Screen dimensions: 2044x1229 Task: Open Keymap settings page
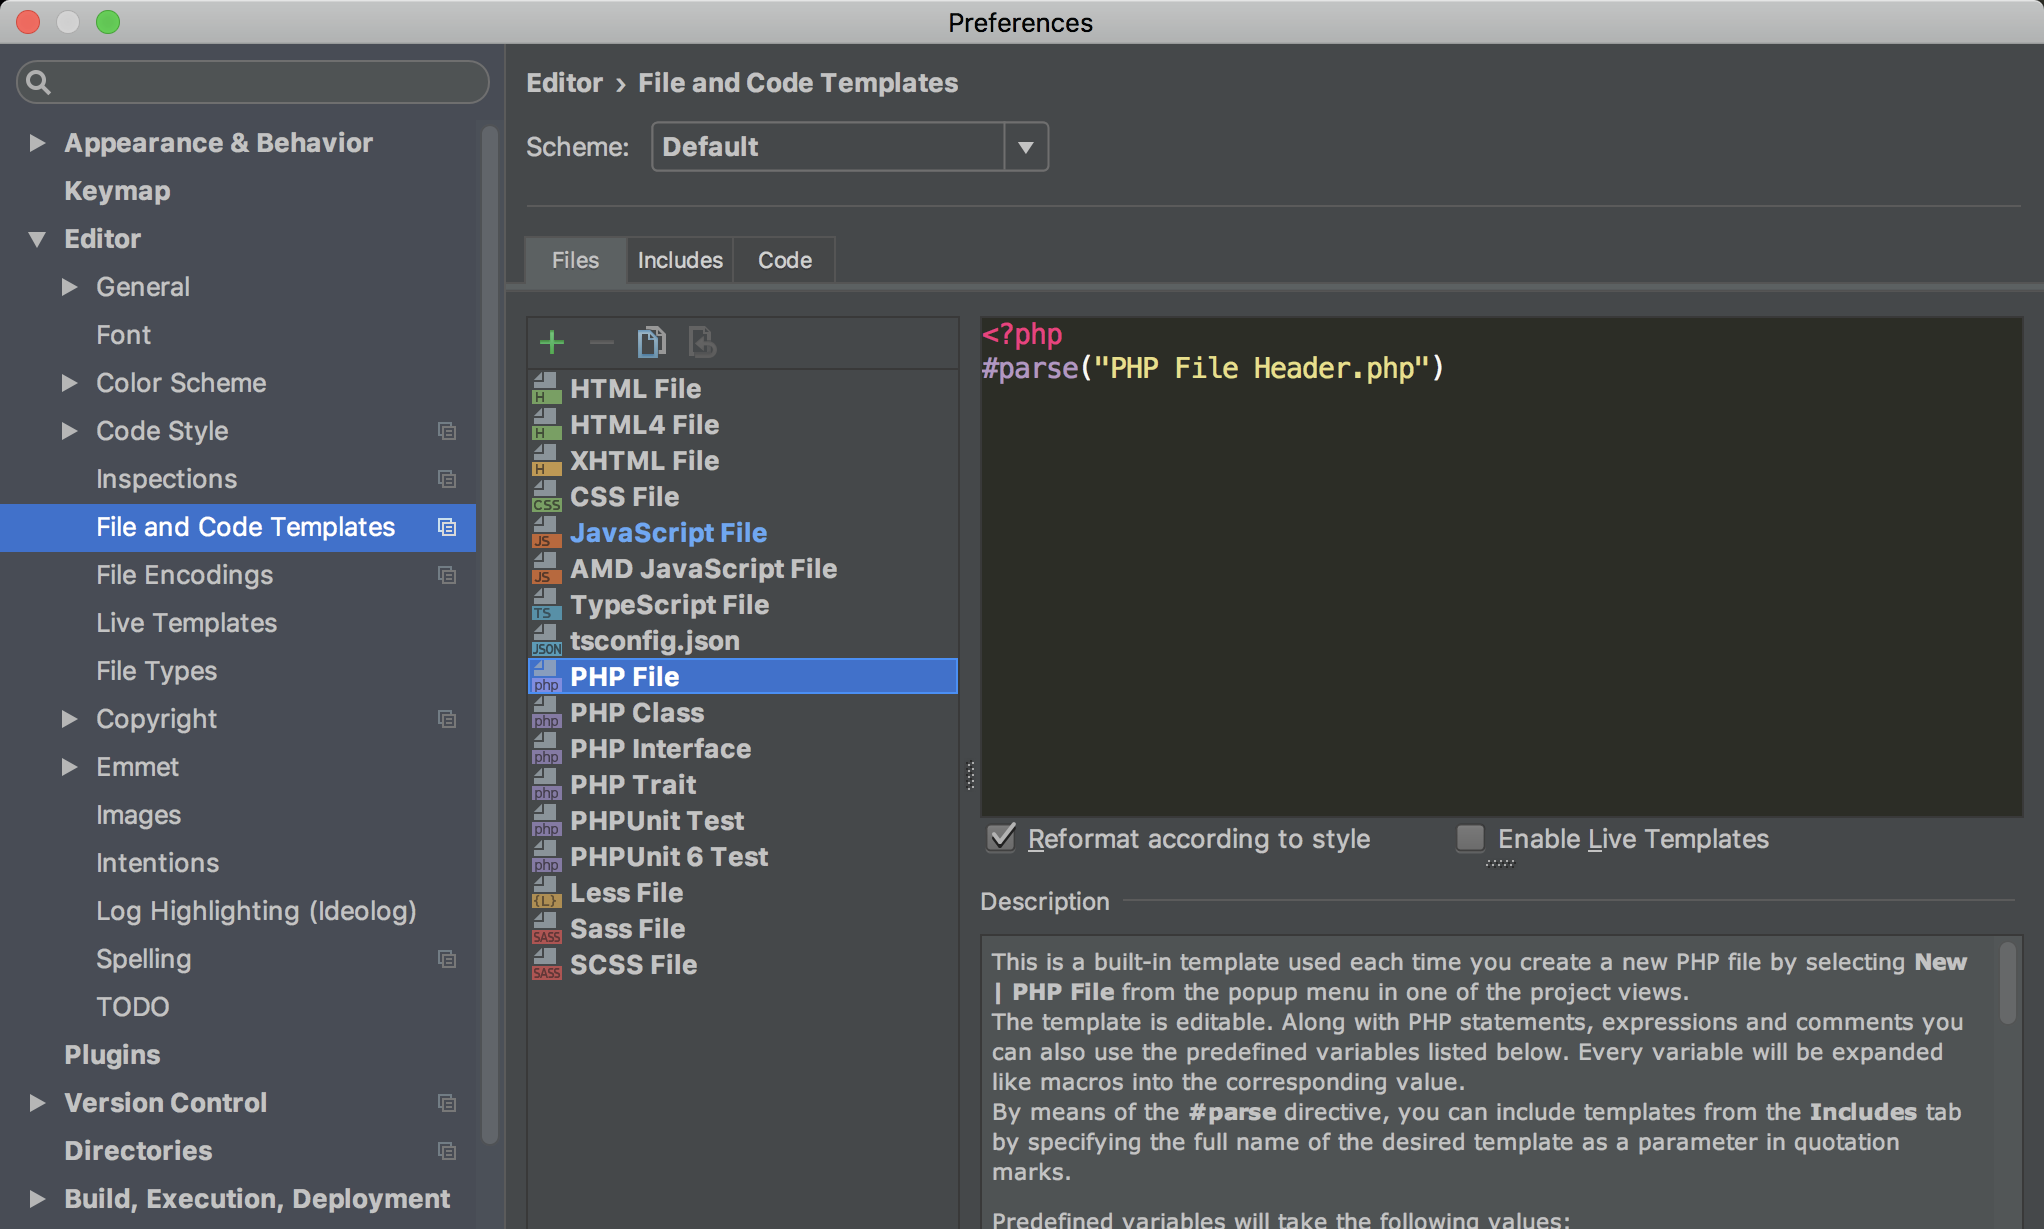coord(117,191)
